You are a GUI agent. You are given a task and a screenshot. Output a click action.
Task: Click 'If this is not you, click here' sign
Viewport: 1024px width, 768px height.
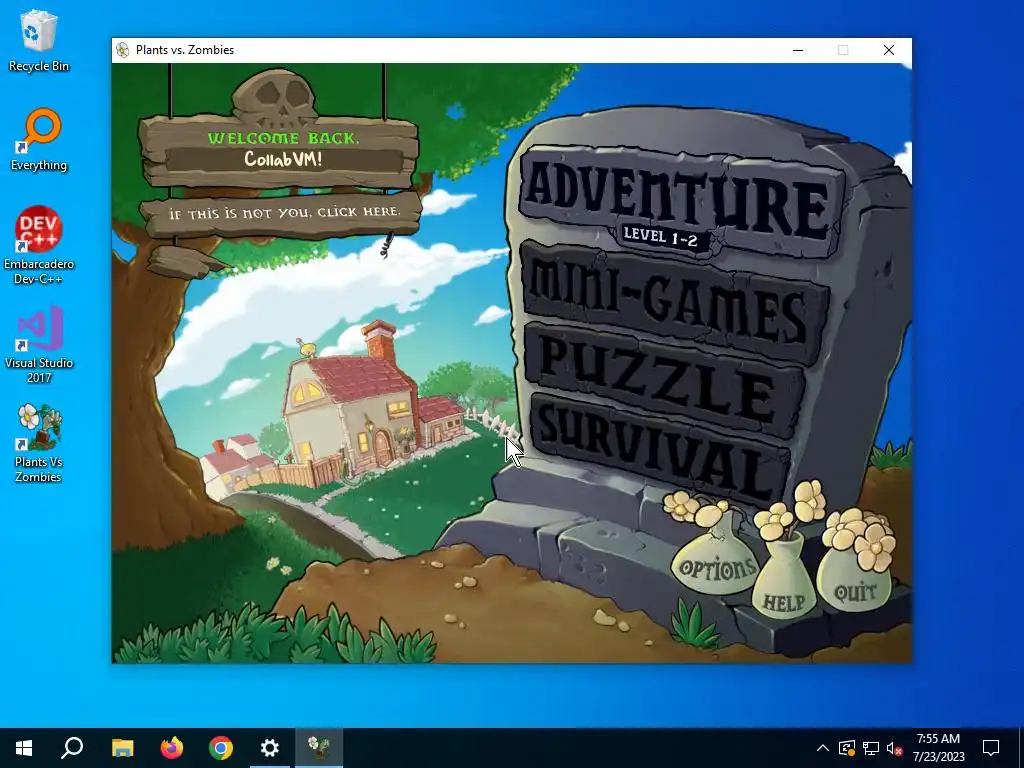(x=282, y=213)
